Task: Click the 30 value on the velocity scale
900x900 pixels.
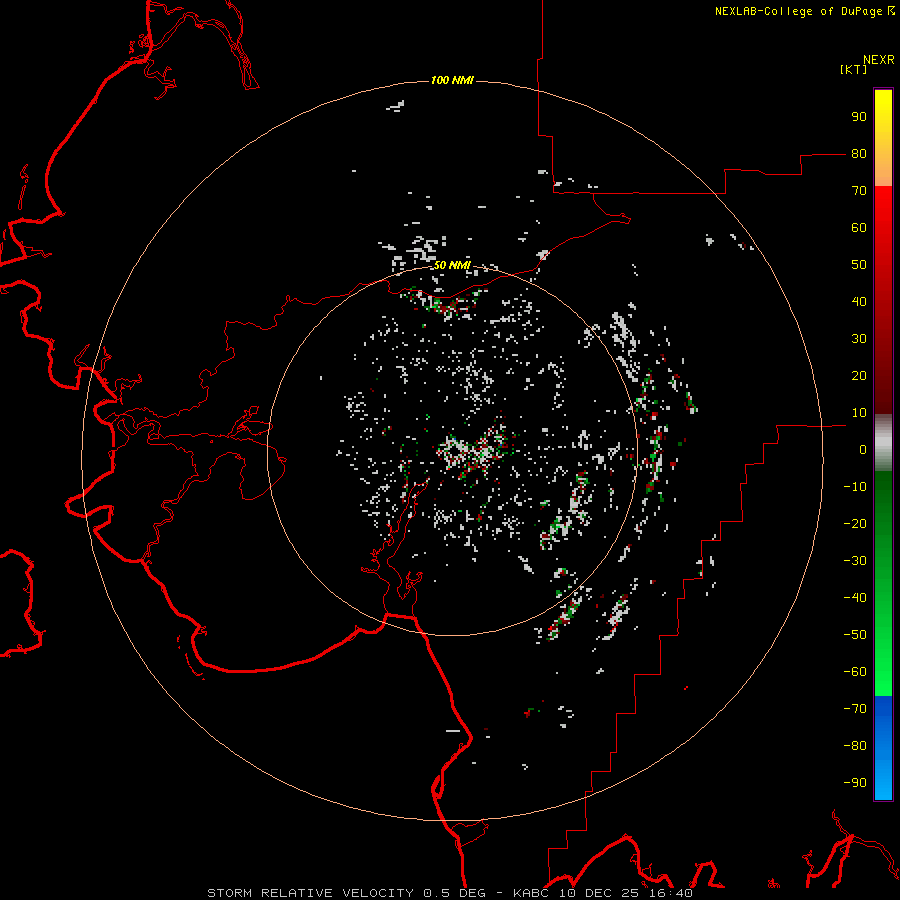Action: [x=859, y=339]
